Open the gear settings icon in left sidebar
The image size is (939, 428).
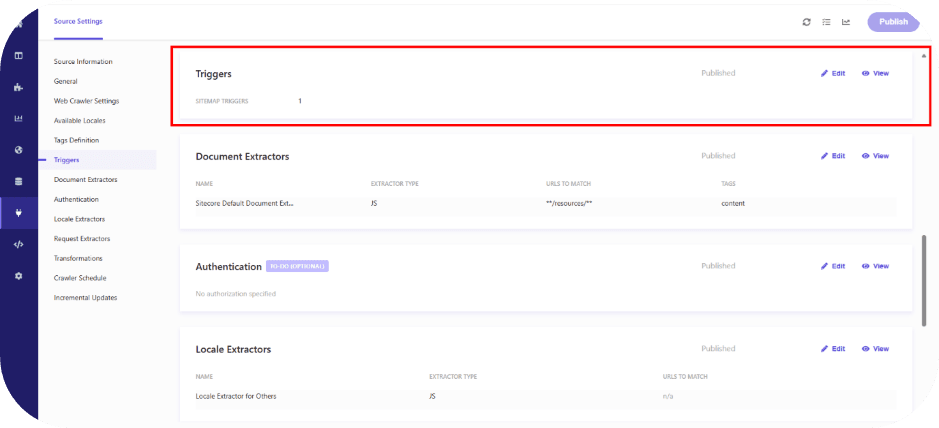tap(18, 275)
